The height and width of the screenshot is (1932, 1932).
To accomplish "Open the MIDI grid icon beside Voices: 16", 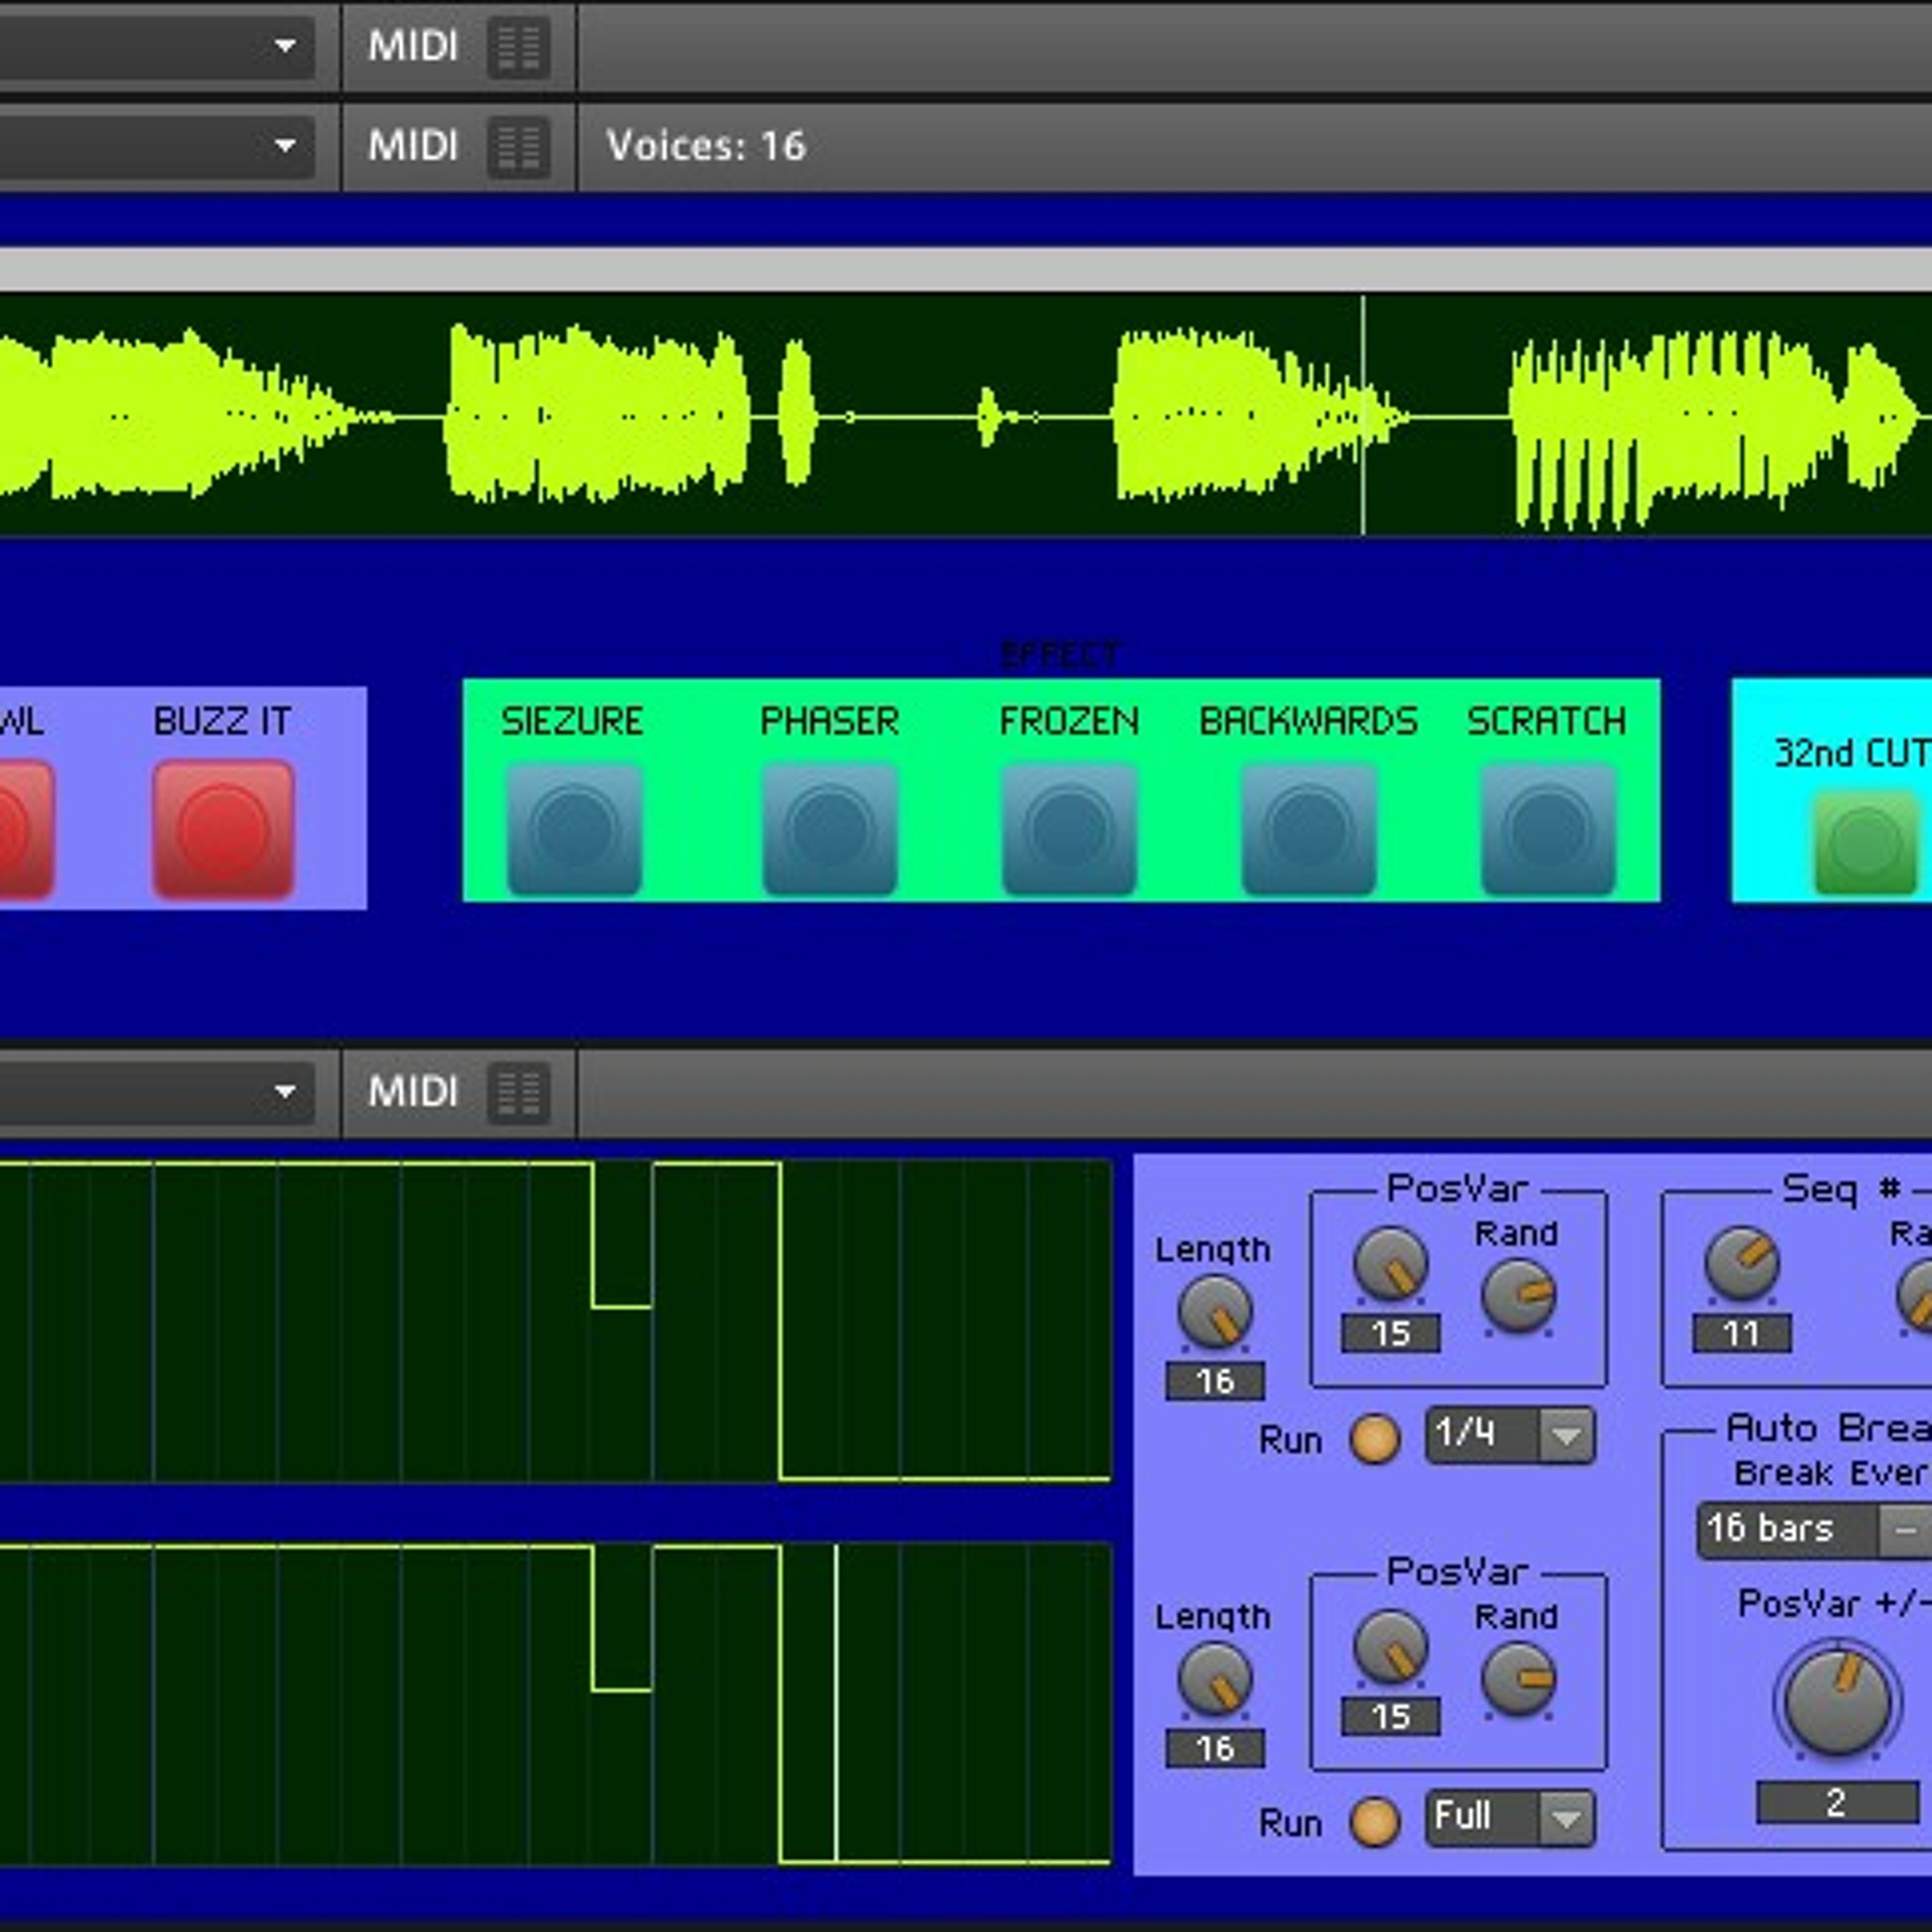I will 518,147.
